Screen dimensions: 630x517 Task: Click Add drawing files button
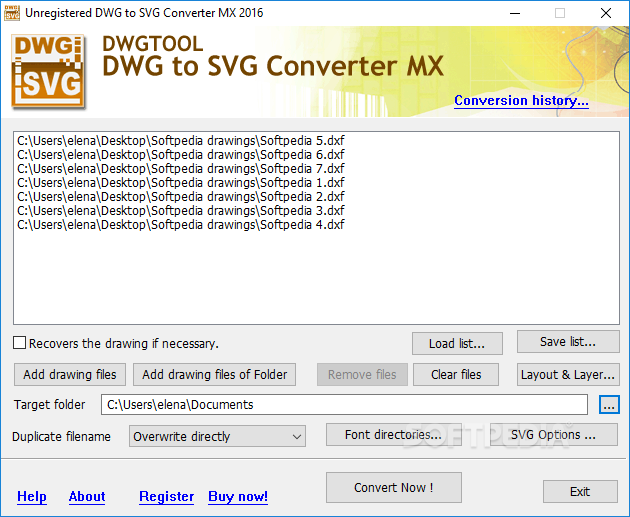(70, 374)
